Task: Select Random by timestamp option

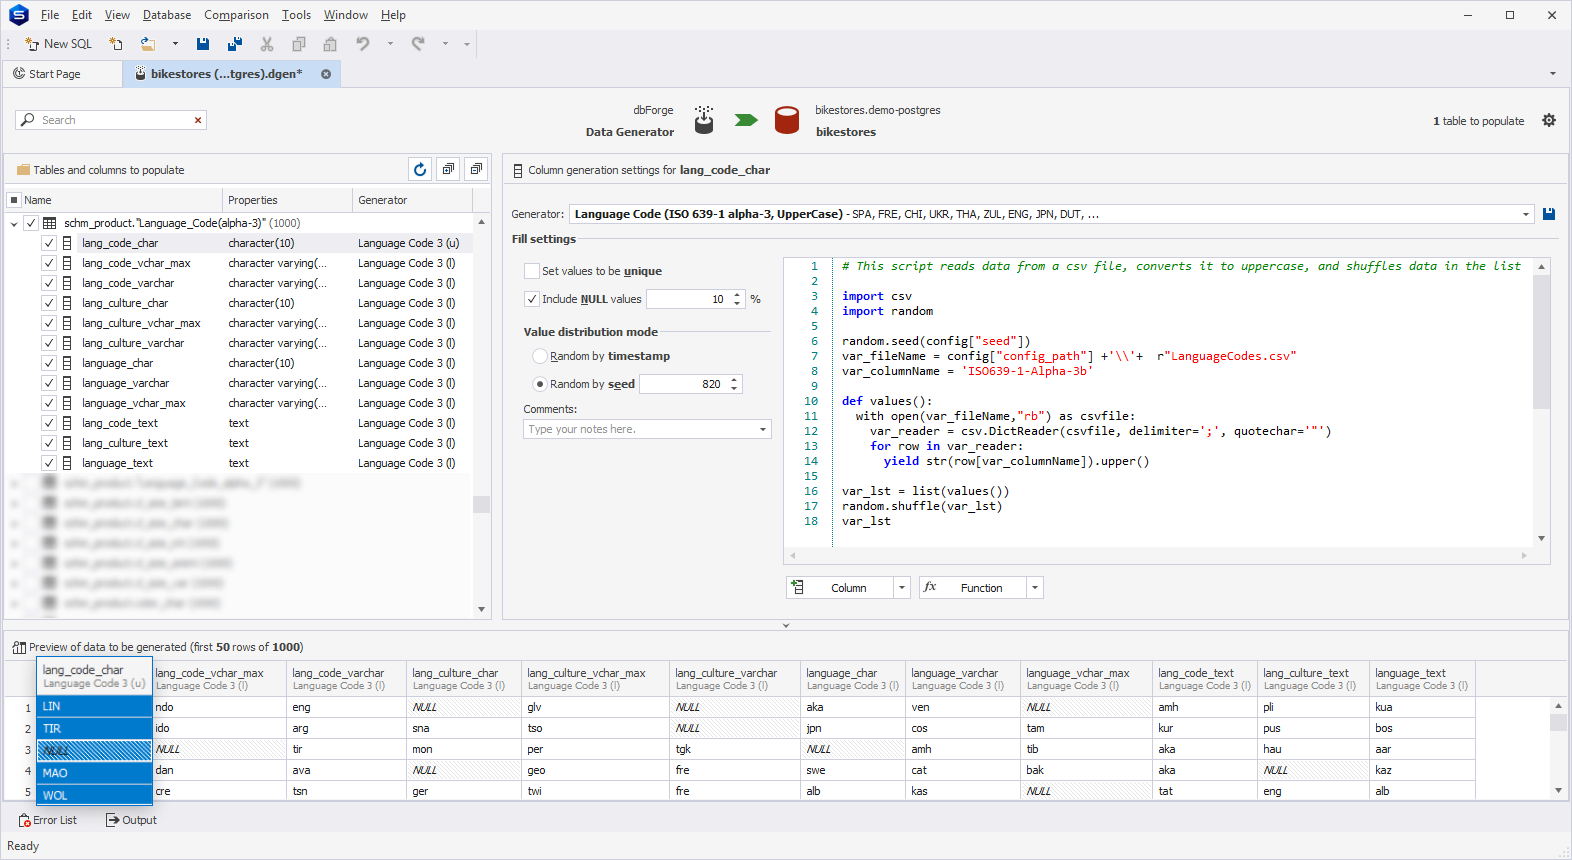Action: [x=540, y=356]
